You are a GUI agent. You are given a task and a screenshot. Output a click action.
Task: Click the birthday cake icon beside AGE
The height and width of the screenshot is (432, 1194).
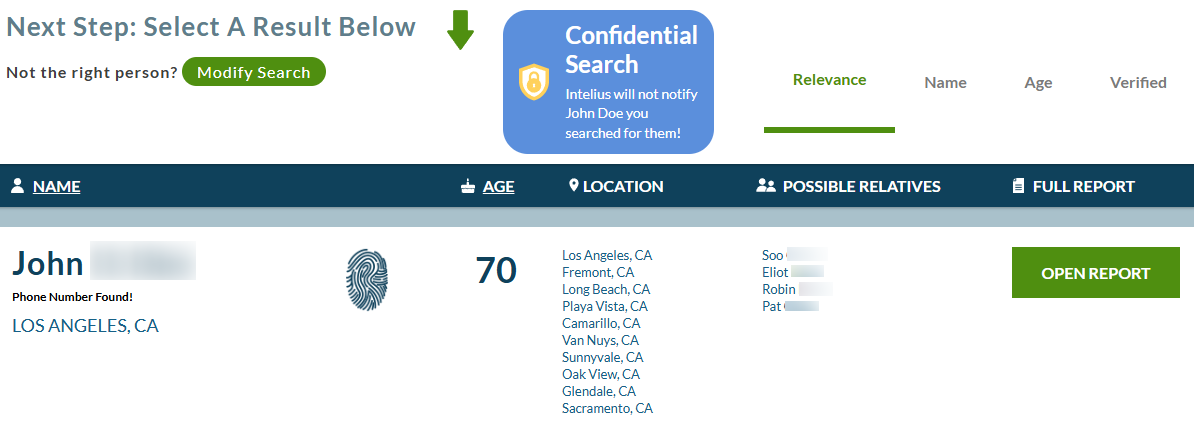(x=468, y=186)
